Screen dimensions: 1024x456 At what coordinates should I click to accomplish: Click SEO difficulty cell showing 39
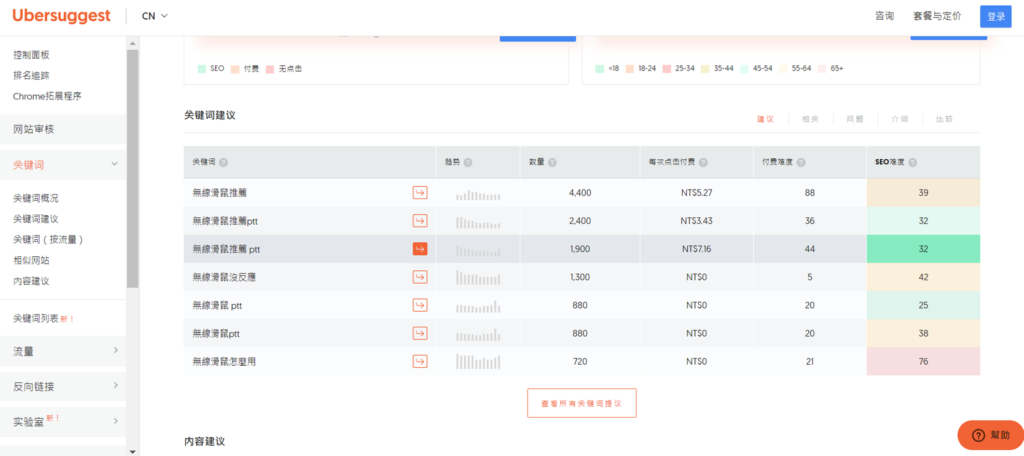[923, 193]
